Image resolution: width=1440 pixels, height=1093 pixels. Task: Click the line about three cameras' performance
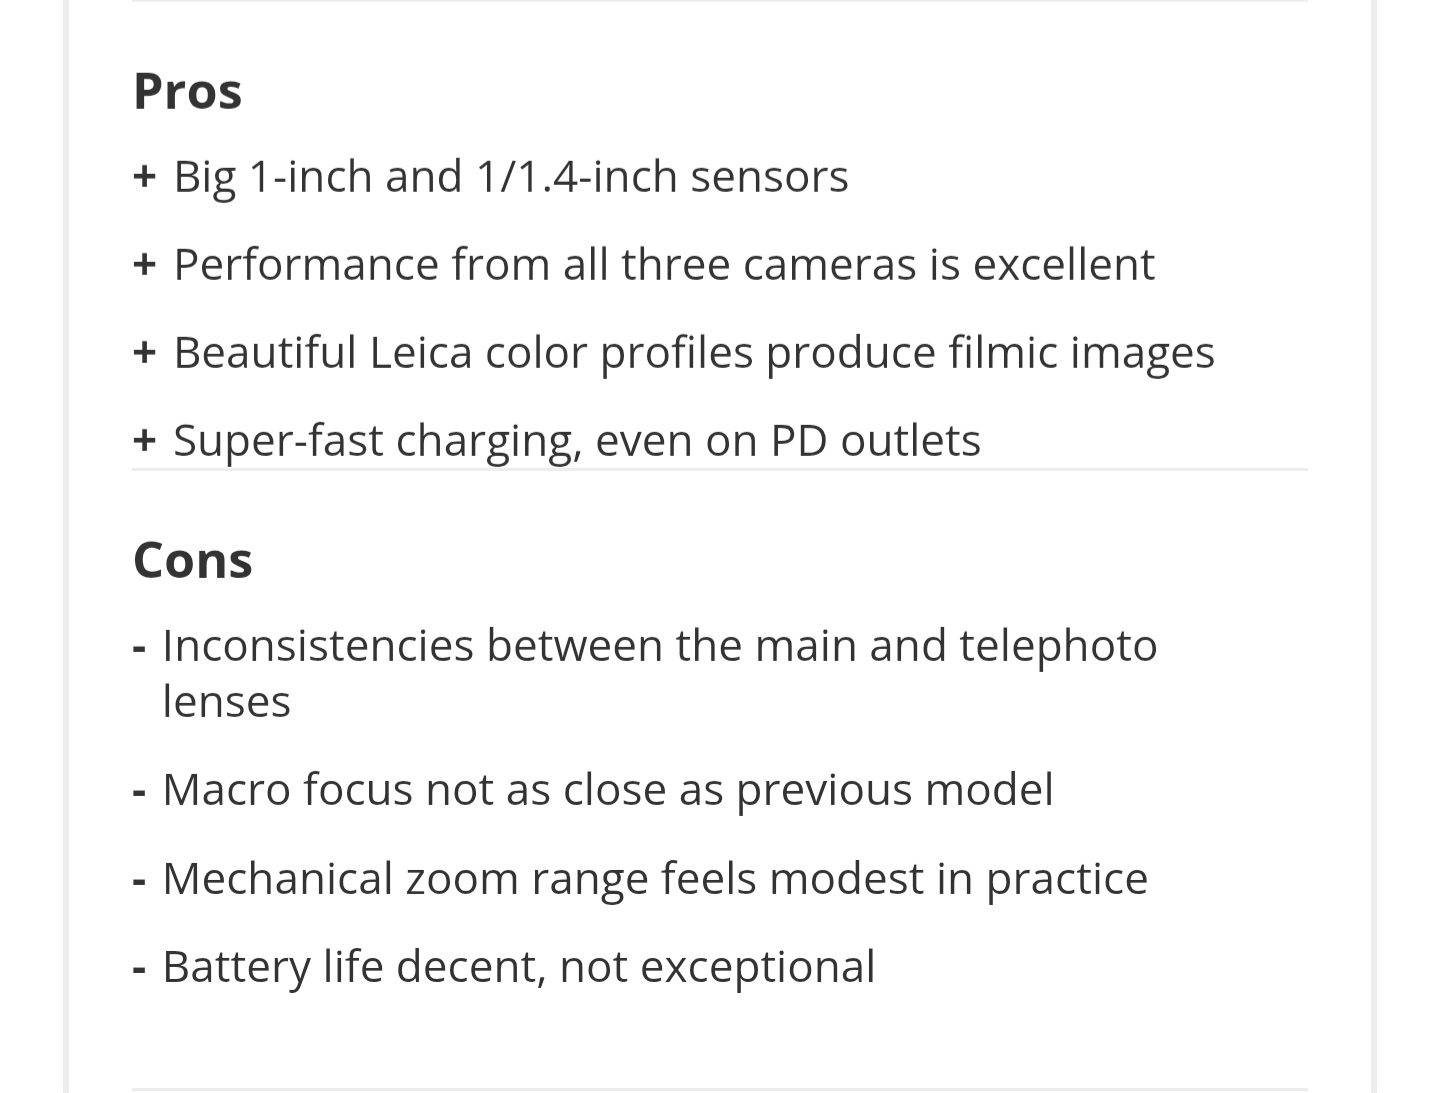(664, 265)
